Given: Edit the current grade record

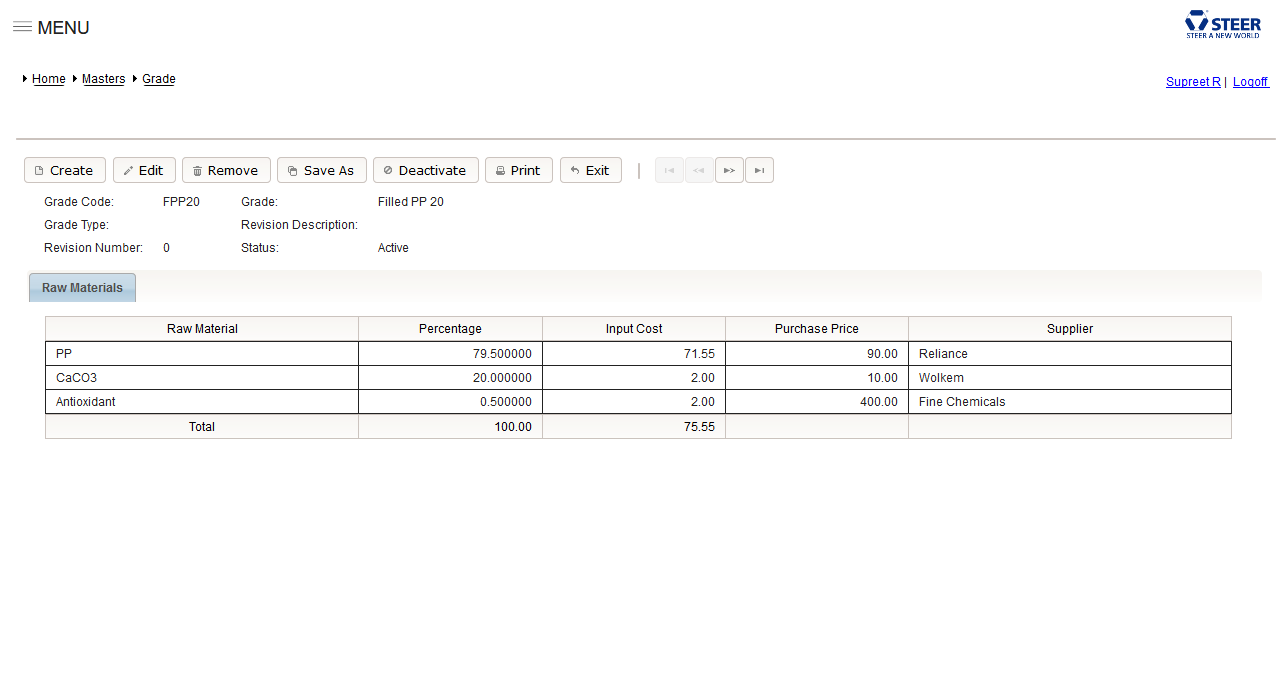Looking at the screenshot, I should pos(144,171).
